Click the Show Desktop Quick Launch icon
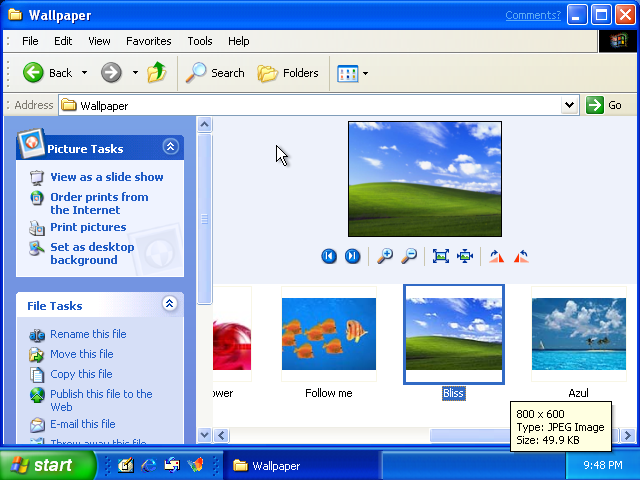Viewport: 640px width, 480px height. click(126, 465)
